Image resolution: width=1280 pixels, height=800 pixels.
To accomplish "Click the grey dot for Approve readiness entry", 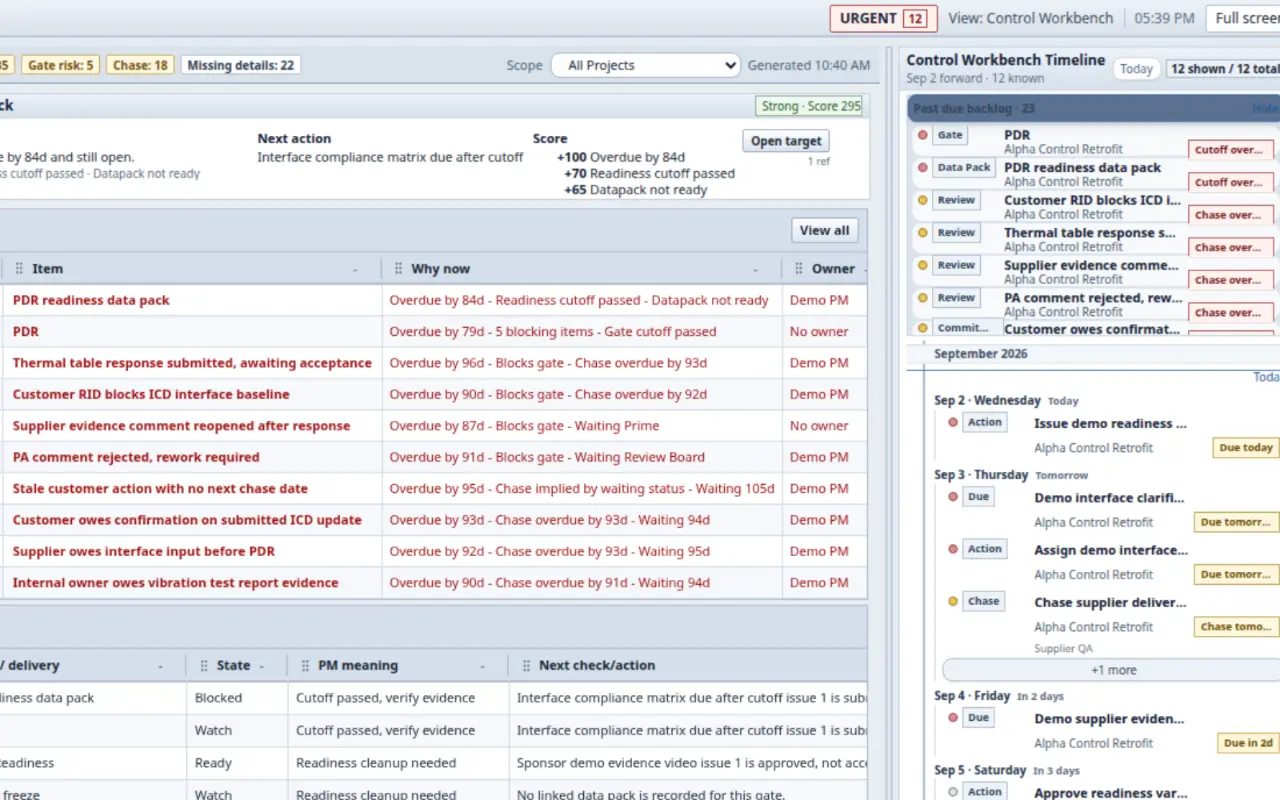I will (952, 791).
